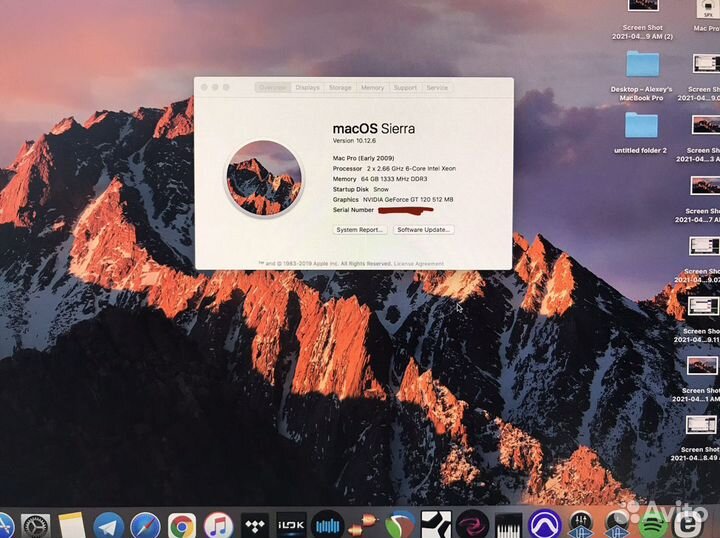Screen dimensions: 720x538
Task: Launch Telegram from the dock
Action: (108, 526)
